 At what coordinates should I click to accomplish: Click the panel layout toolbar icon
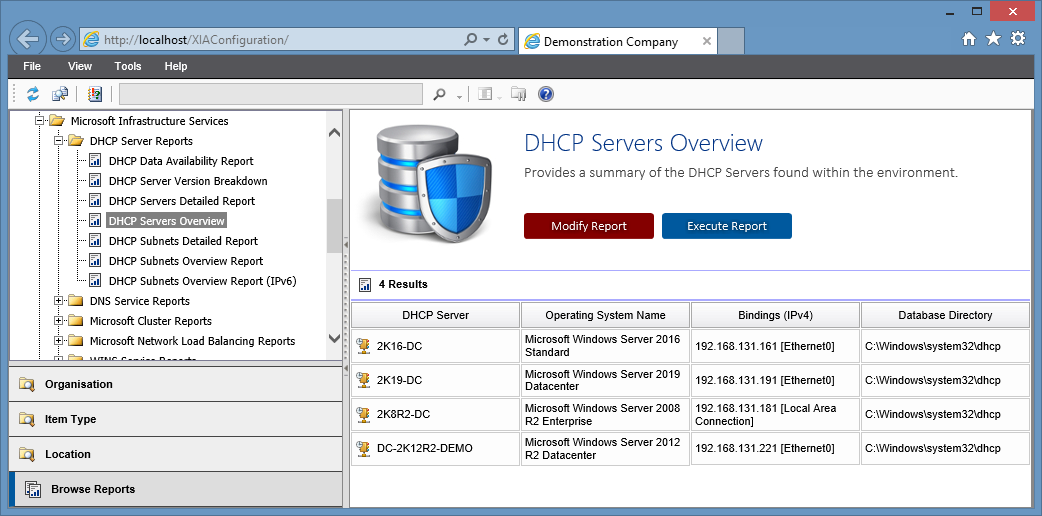pos(484,94)
